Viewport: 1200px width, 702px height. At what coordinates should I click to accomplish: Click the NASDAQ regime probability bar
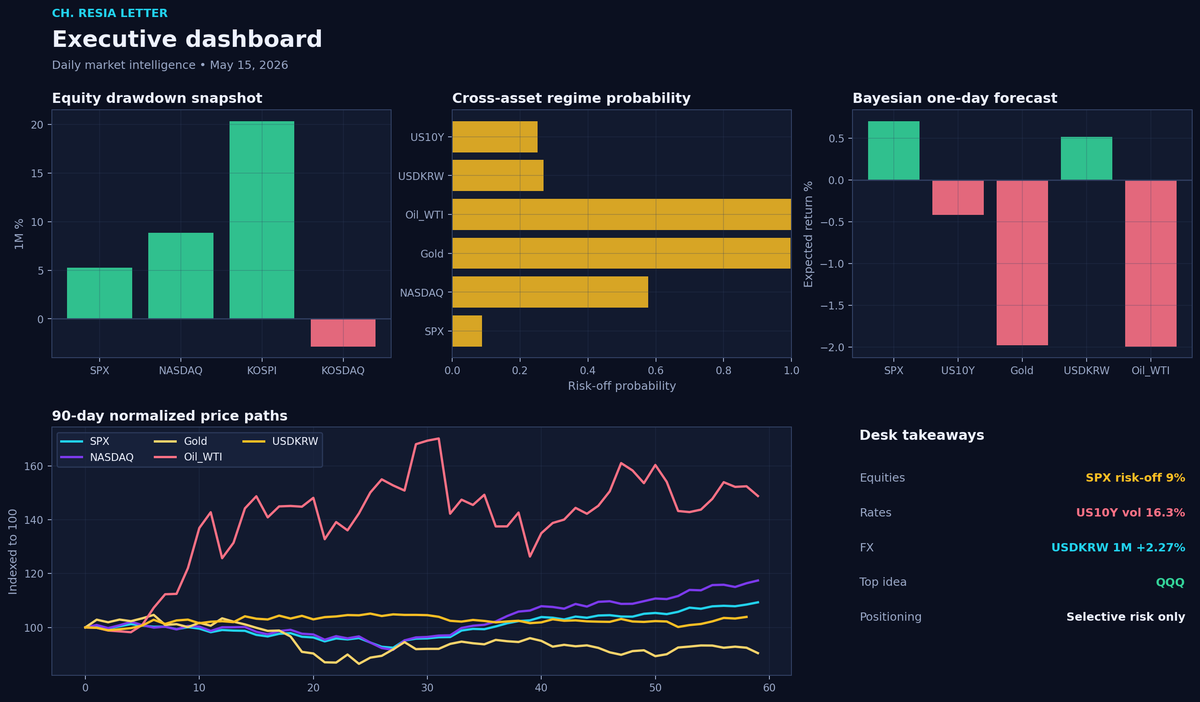pyautogui.click(x=550, y=292)
